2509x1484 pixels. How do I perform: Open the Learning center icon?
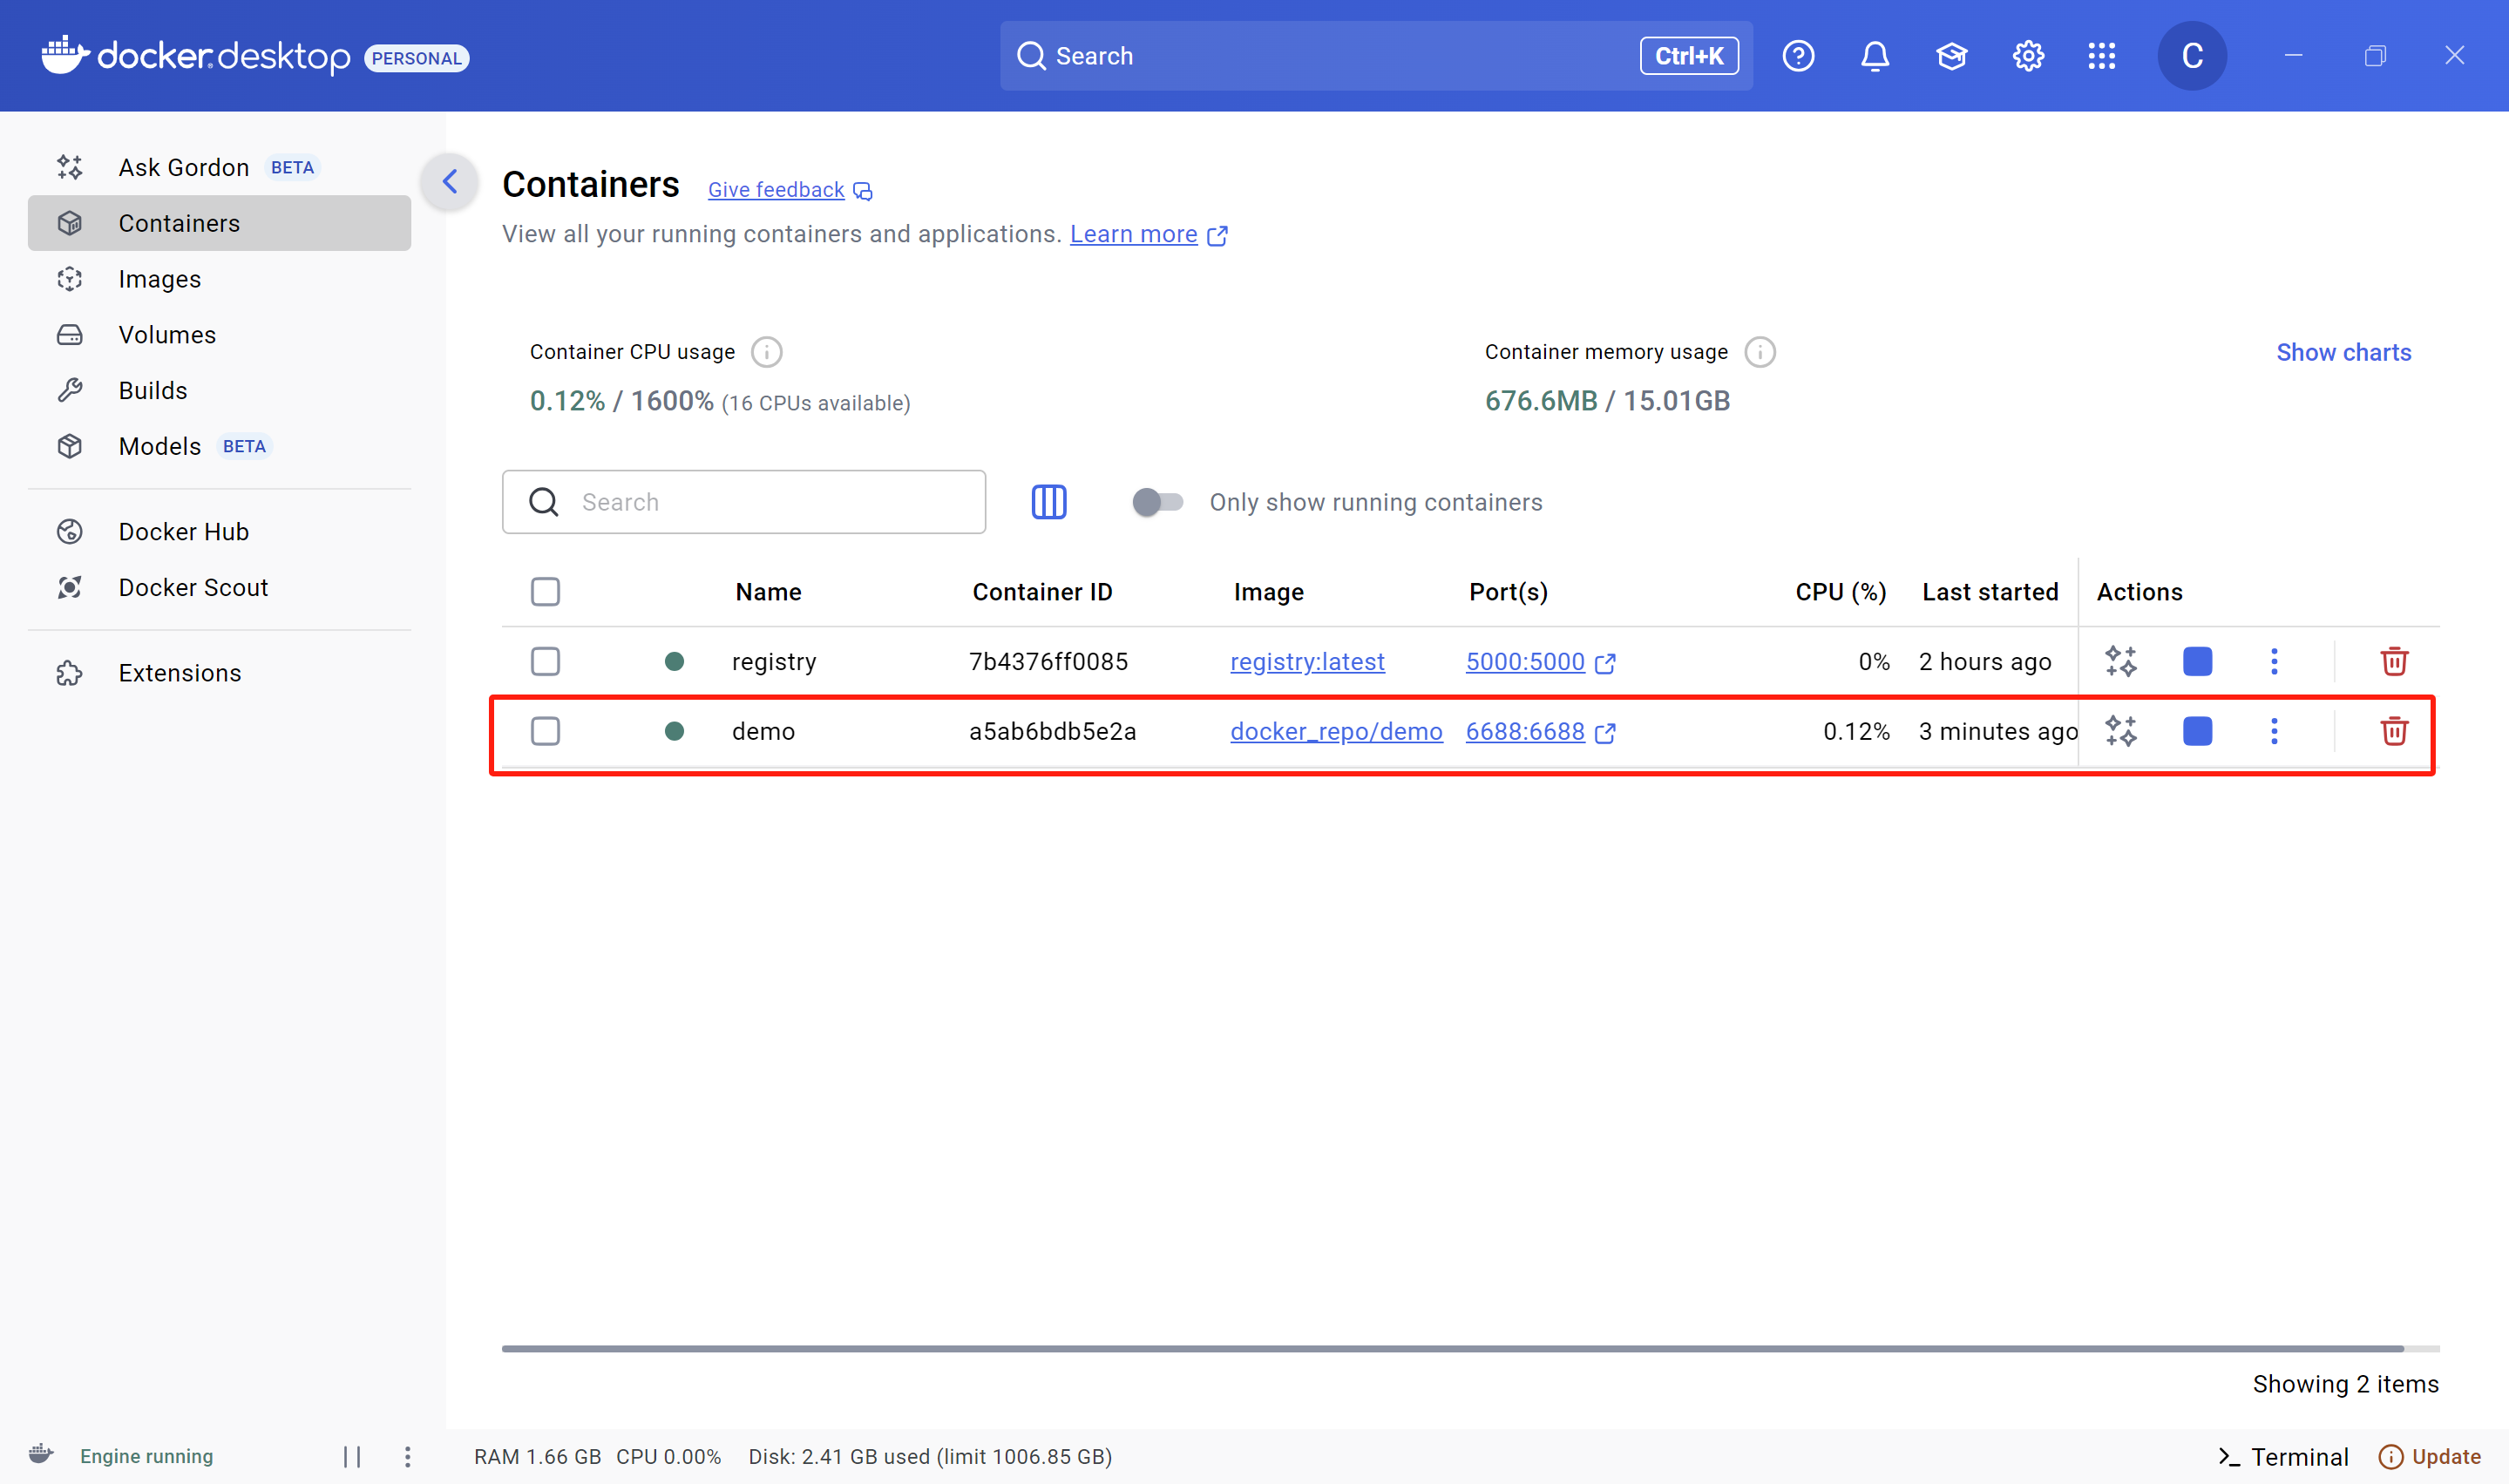click(x=1951, y=56)
